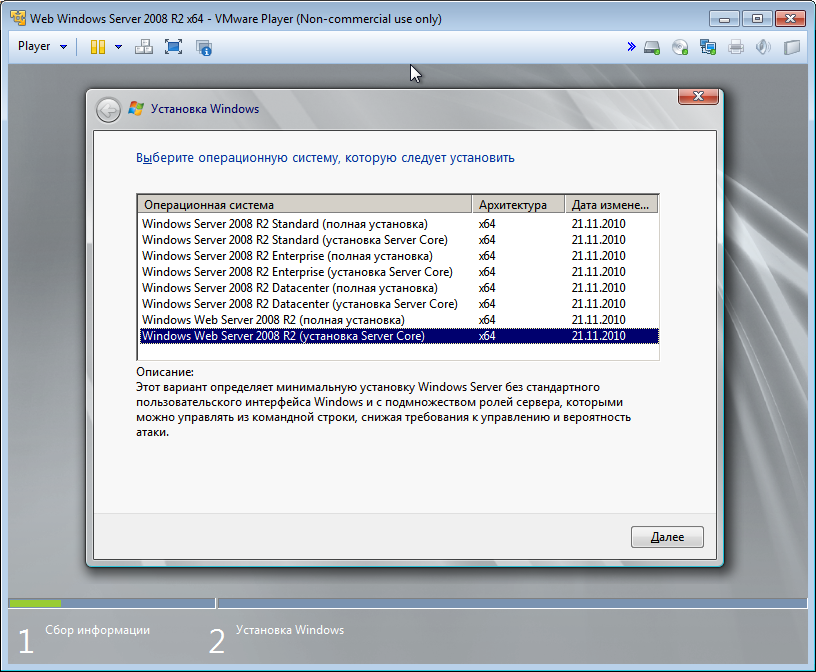Screen dimensions: 816x672
Task: Click the printer device icon
Action: point(736,47)
